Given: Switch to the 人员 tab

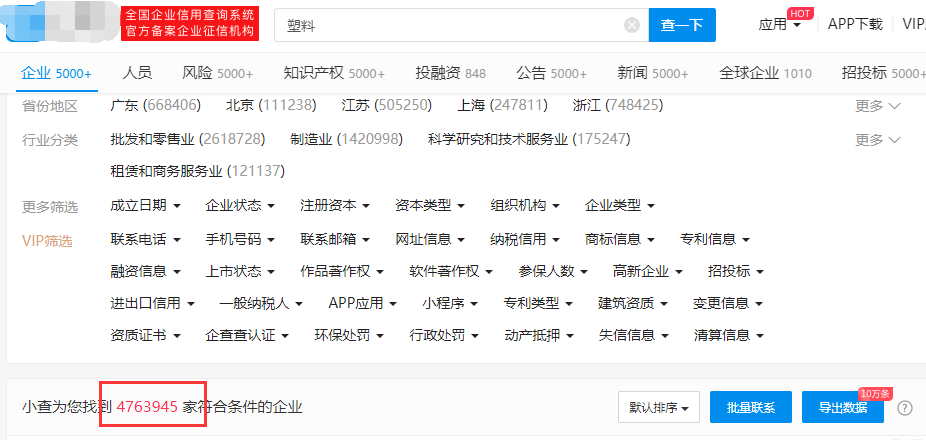Looking at the screenshot, I should tap(137, 73).
